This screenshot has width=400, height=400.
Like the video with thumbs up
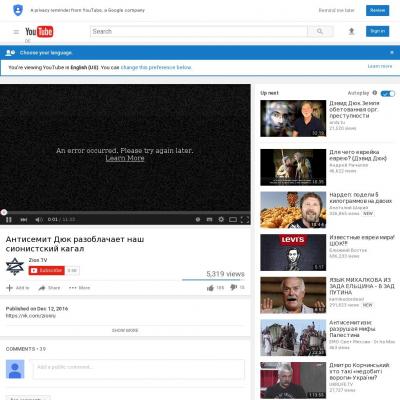210,287
